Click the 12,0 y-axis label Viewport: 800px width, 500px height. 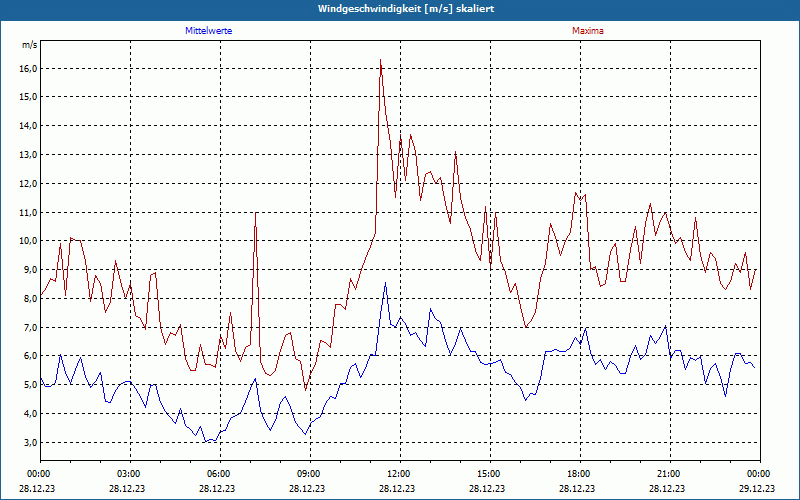click(x=29, y=184)
